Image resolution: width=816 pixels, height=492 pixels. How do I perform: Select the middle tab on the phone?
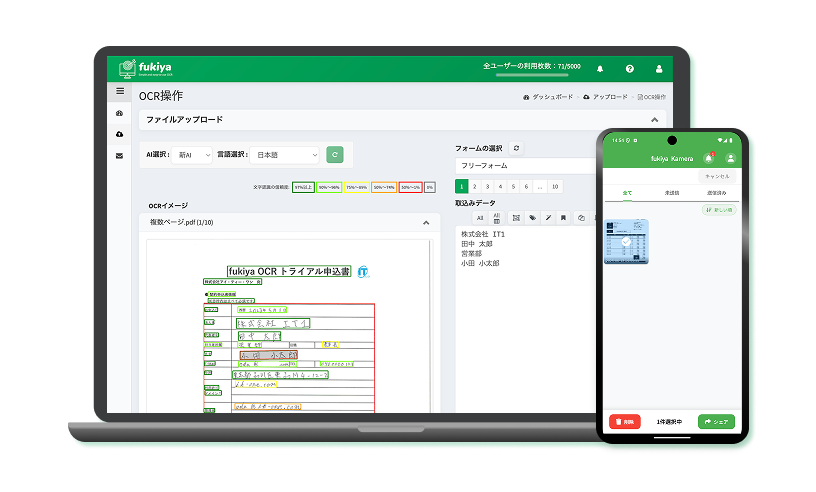tap(672, 193)
